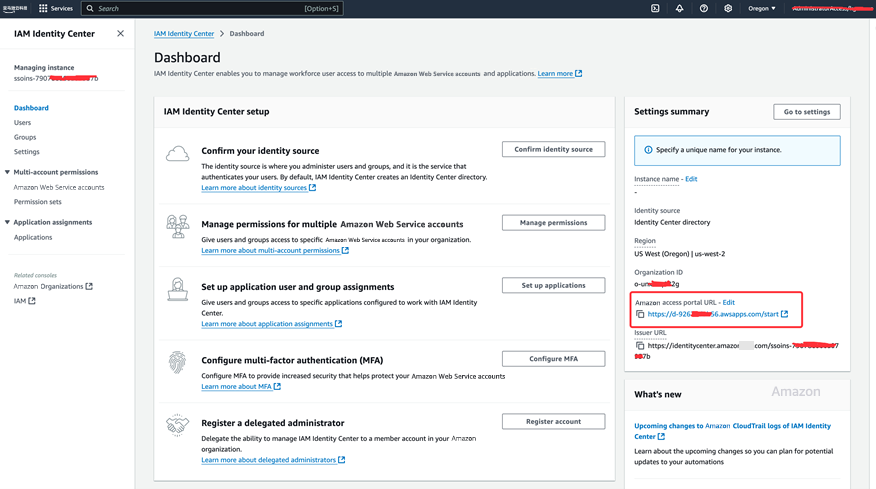876x489 pixels.
Task: Open Learn more about identity sources link
Action: click(258, 188)
